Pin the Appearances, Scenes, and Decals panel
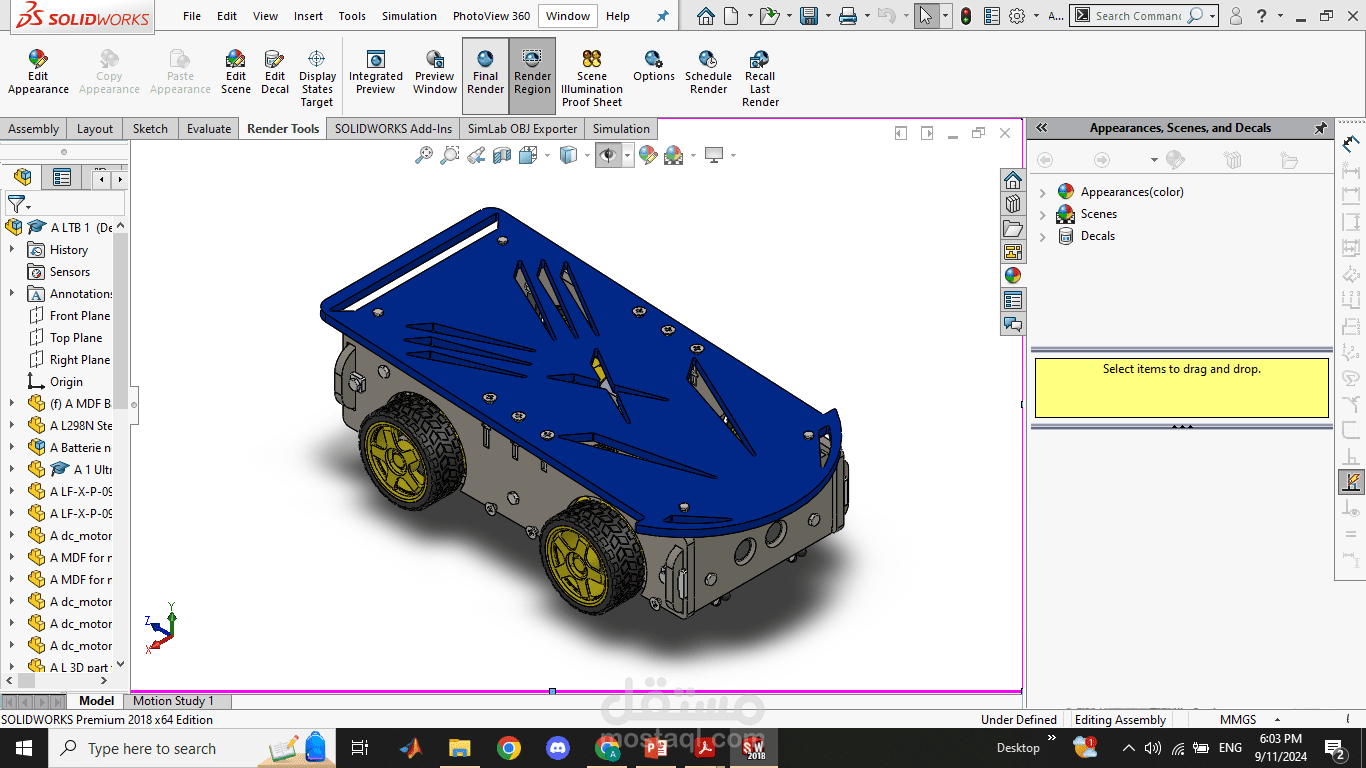Screen dimensions: 1366x768 pos(1320,128)
